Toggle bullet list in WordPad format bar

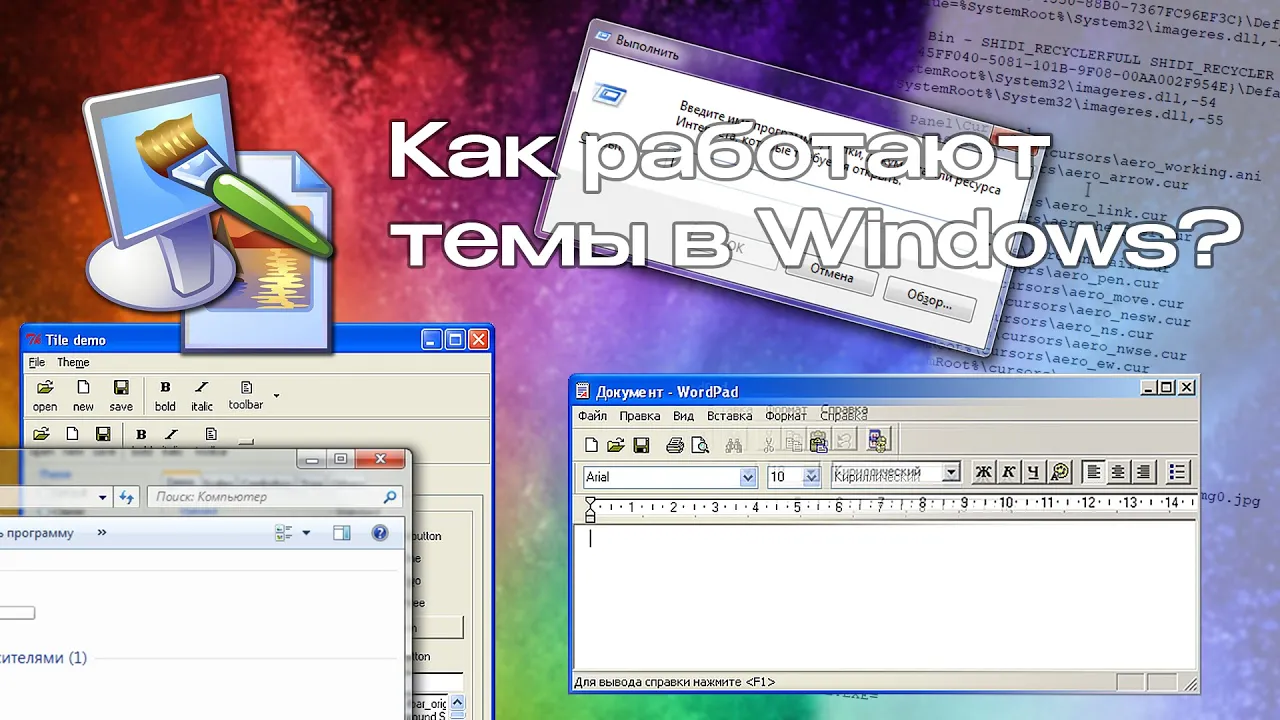coord(1177,473)
